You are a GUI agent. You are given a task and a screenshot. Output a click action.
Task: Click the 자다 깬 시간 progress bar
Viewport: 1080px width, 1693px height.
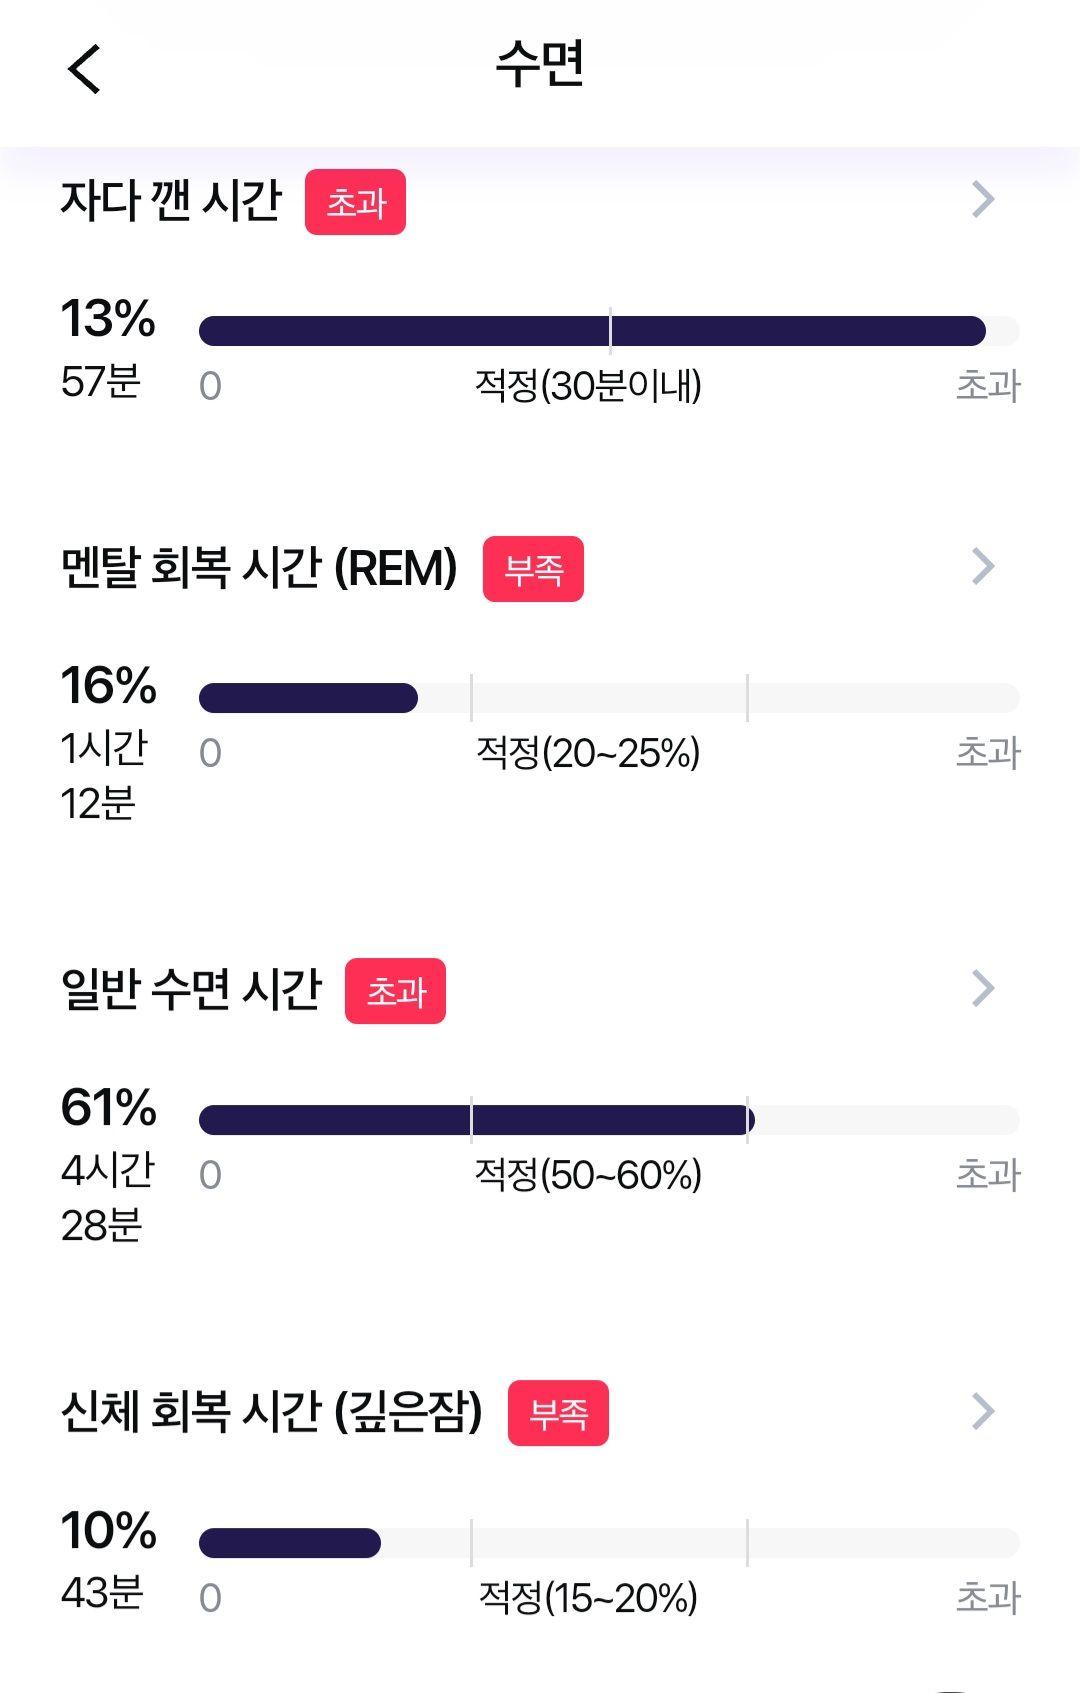(609, 331)
